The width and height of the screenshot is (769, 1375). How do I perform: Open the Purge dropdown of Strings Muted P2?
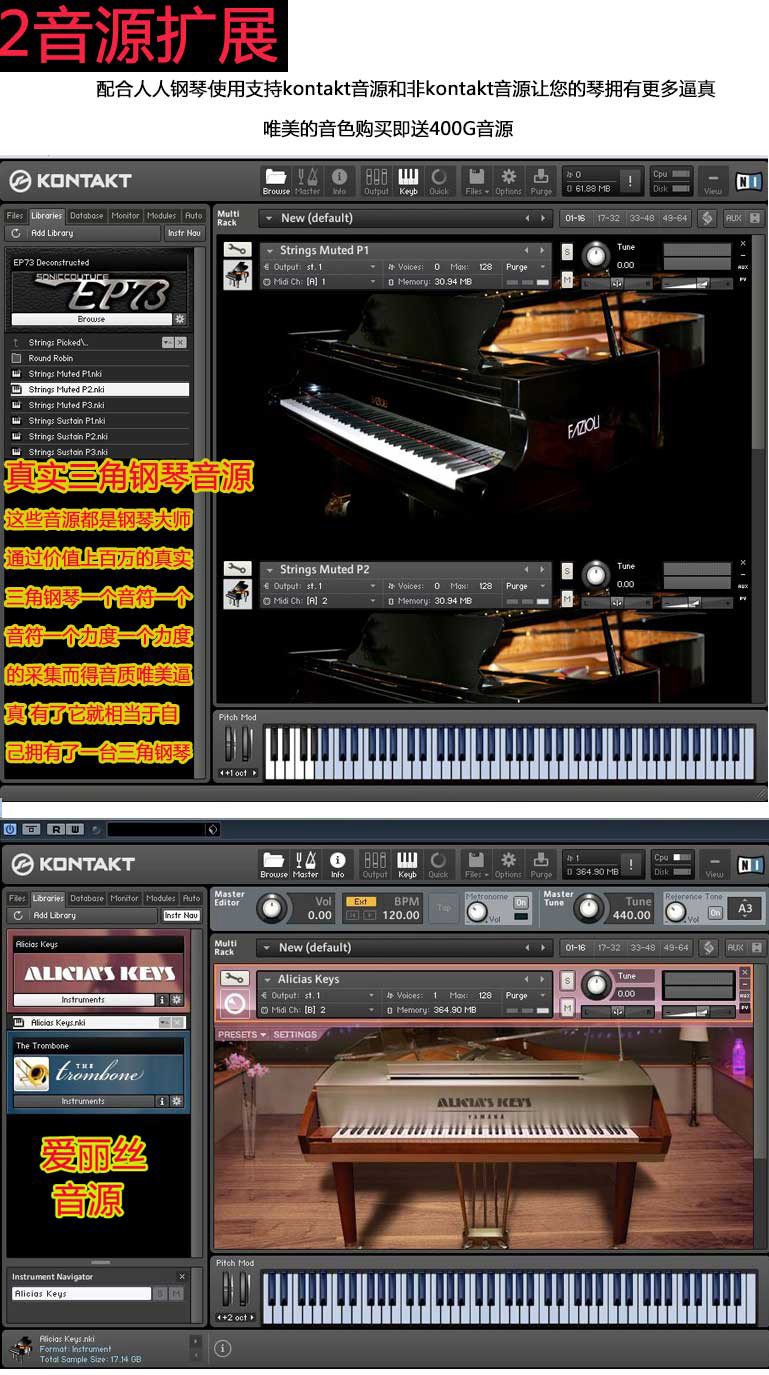[526, 586]
